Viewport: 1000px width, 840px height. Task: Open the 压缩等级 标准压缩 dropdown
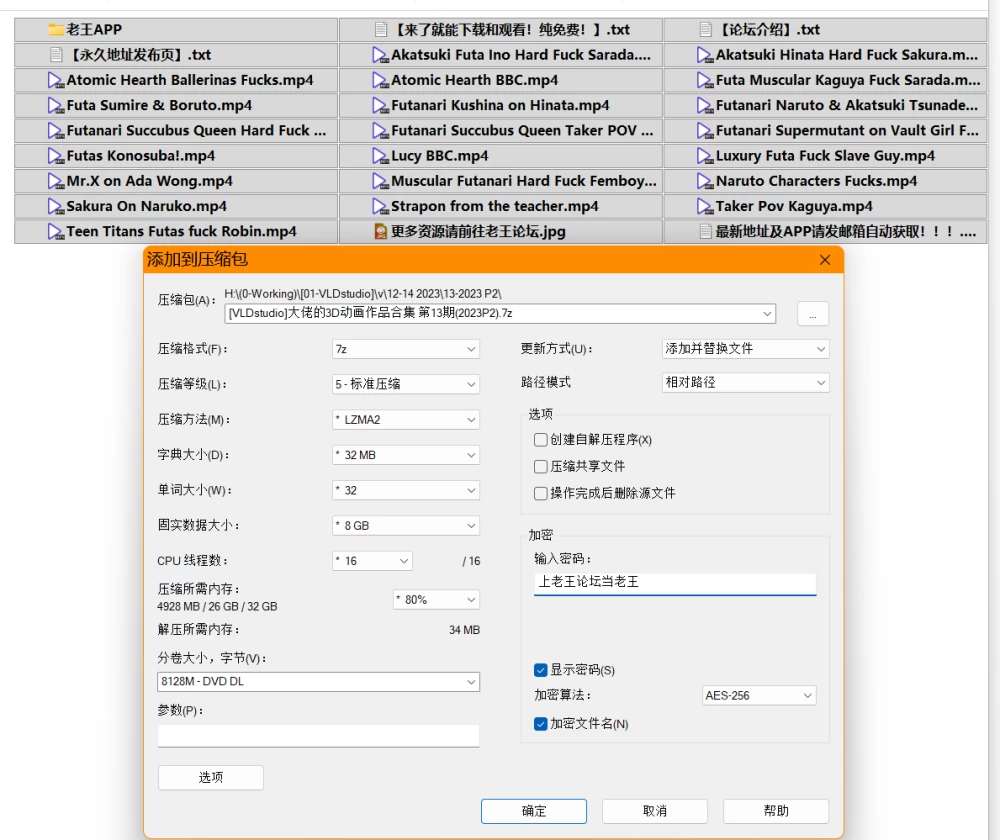tap(406, 384)
